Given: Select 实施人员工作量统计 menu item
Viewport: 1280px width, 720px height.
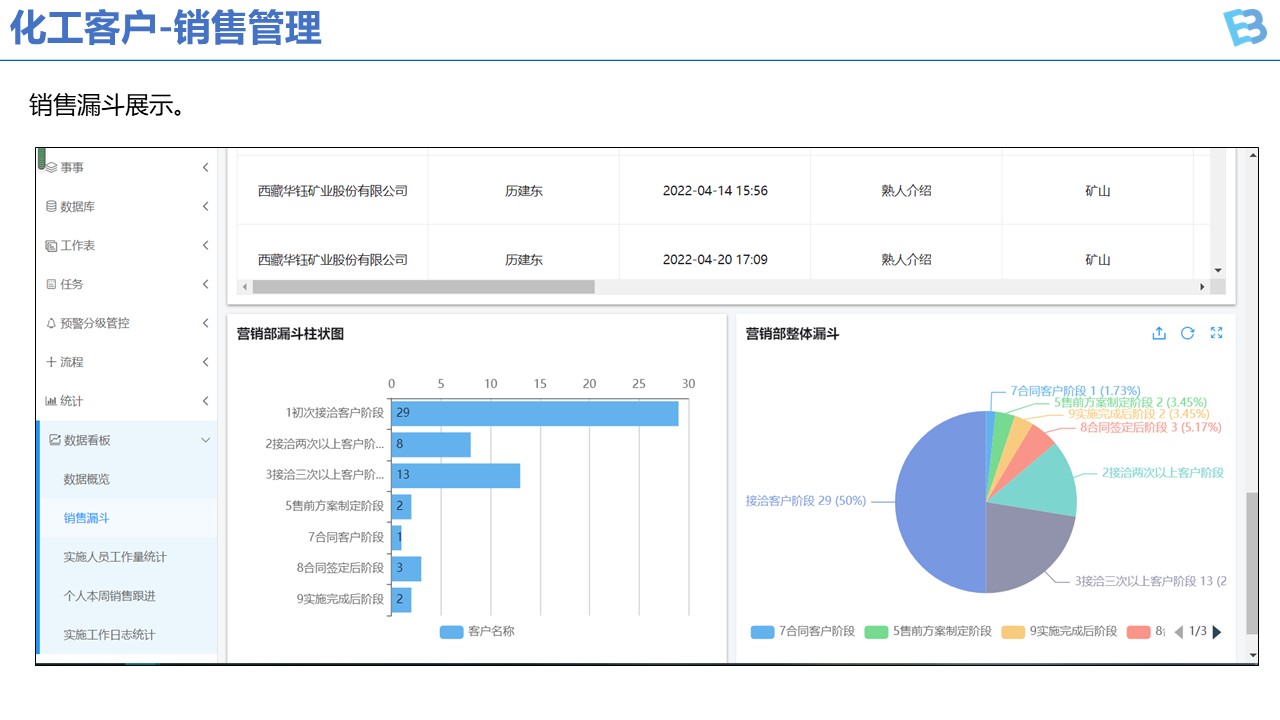Looking at the screenshot, I should point(115,557).
